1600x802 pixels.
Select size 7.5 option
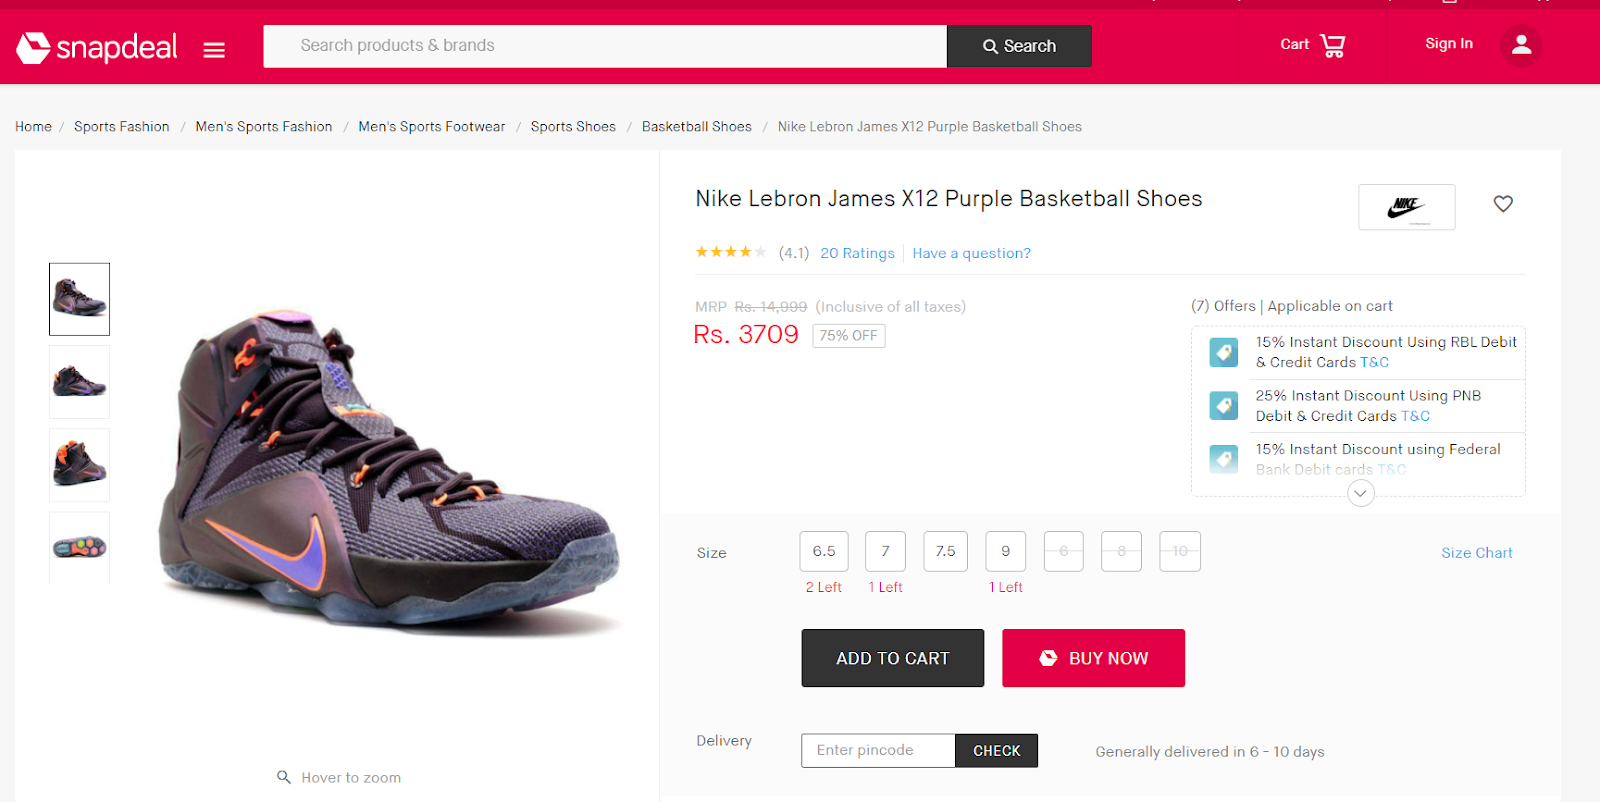[x=945, y=551]
